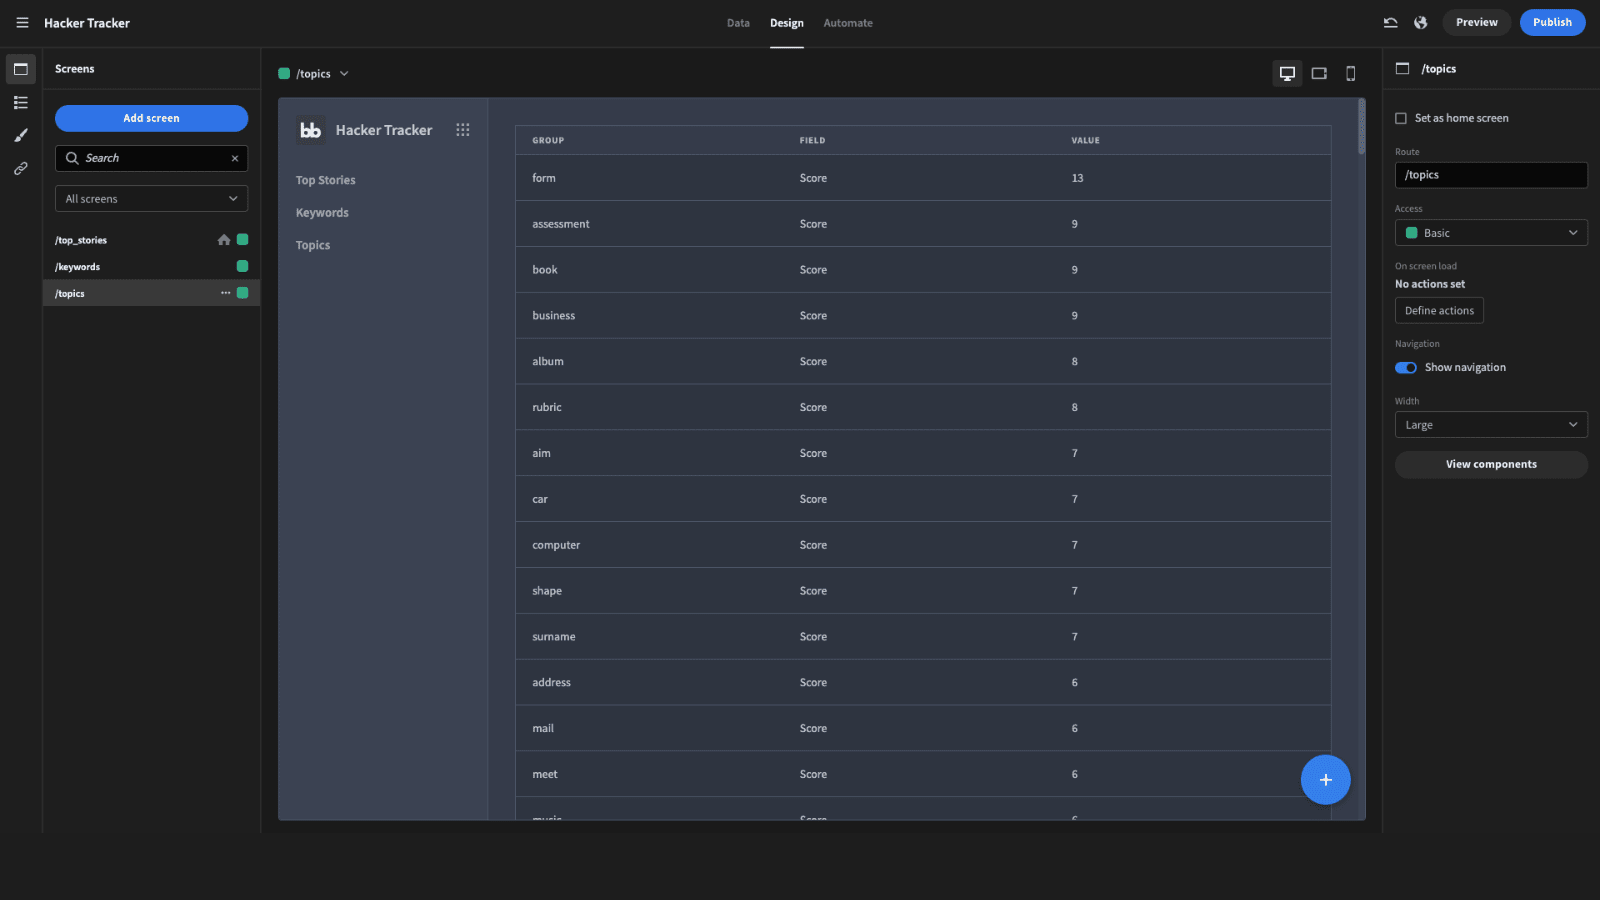Click the Define actions button
The height and width of the screenshot is (900, 1600).
(1439, 311)
